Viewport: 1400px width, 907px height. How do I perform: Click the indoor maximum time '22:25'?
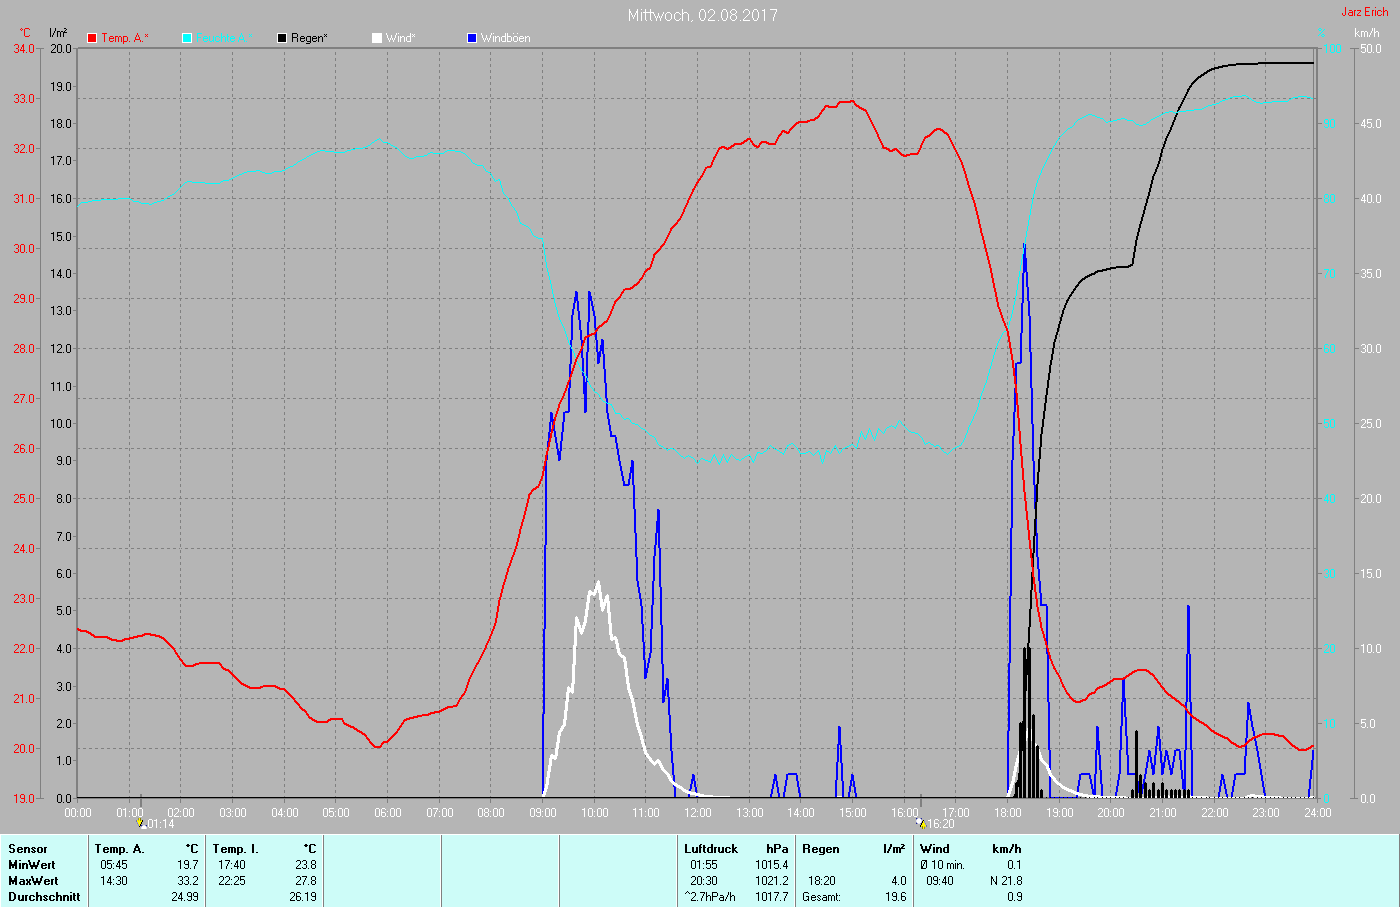(232, 881)
